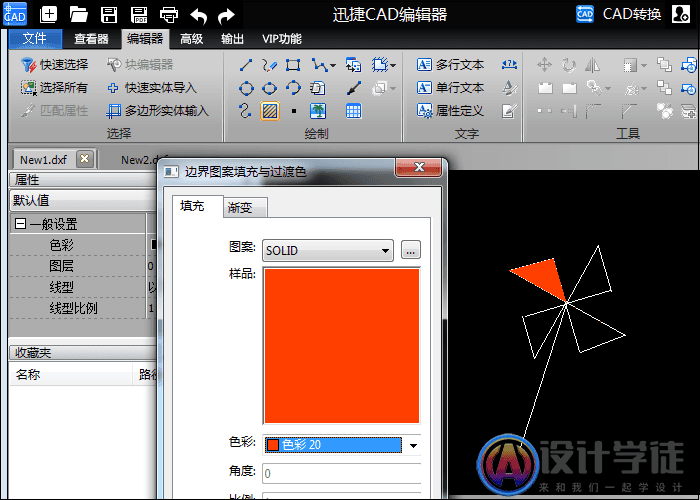This screenshot has width=700, height=500.
Task: Collapse the 一般设置 section
Action: point(20,223)
